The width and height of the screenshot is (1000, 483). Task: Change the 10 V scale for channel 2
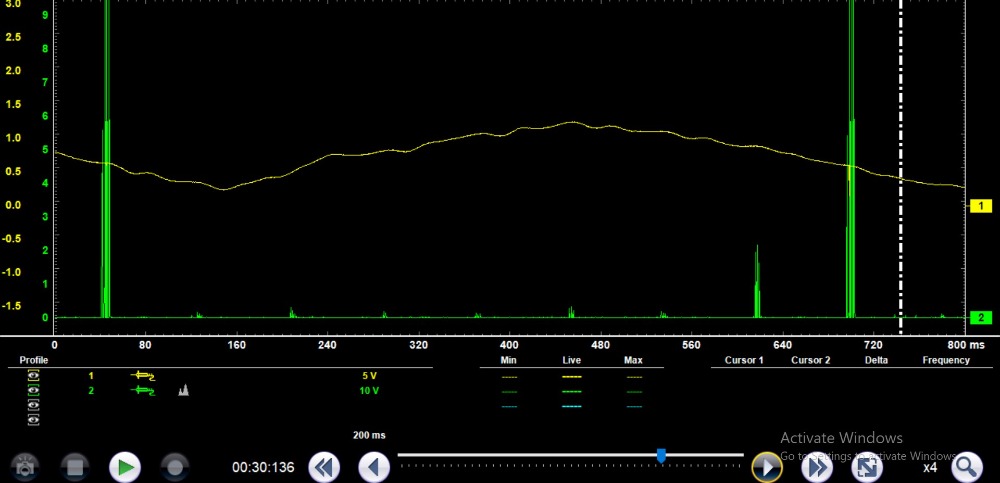pos(368,391)
